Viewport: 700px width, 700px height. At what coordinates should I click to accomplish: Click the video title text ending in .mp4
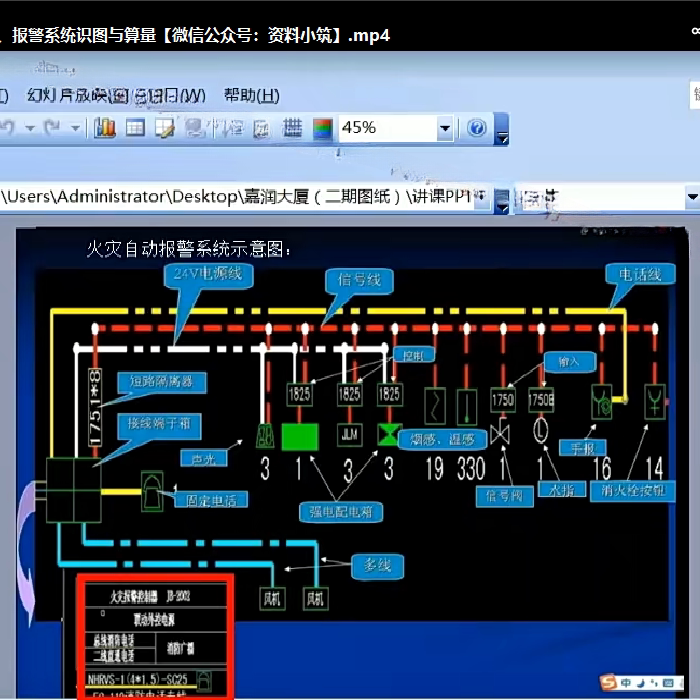tap(201, 35)
